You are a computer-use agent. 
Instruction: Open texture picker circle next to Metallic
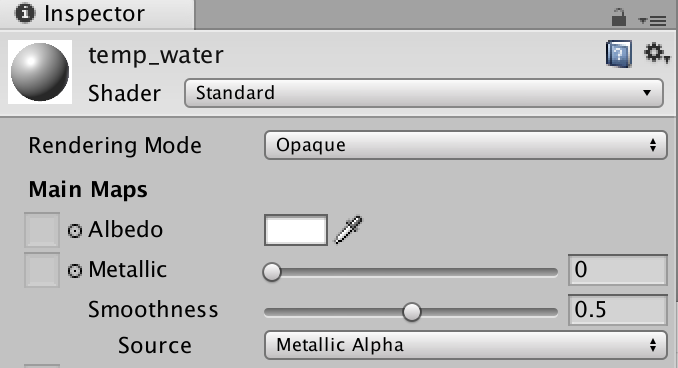coord(75,271)
